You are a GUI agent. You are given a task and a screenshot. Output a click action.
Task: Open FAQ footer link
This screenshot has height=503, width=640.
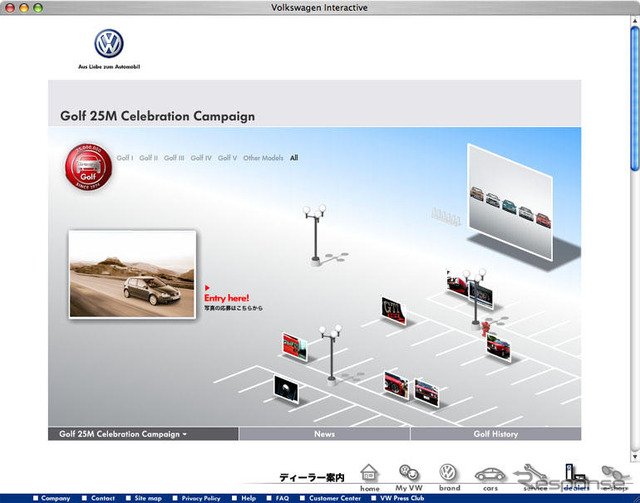click(x=278, y=498)
